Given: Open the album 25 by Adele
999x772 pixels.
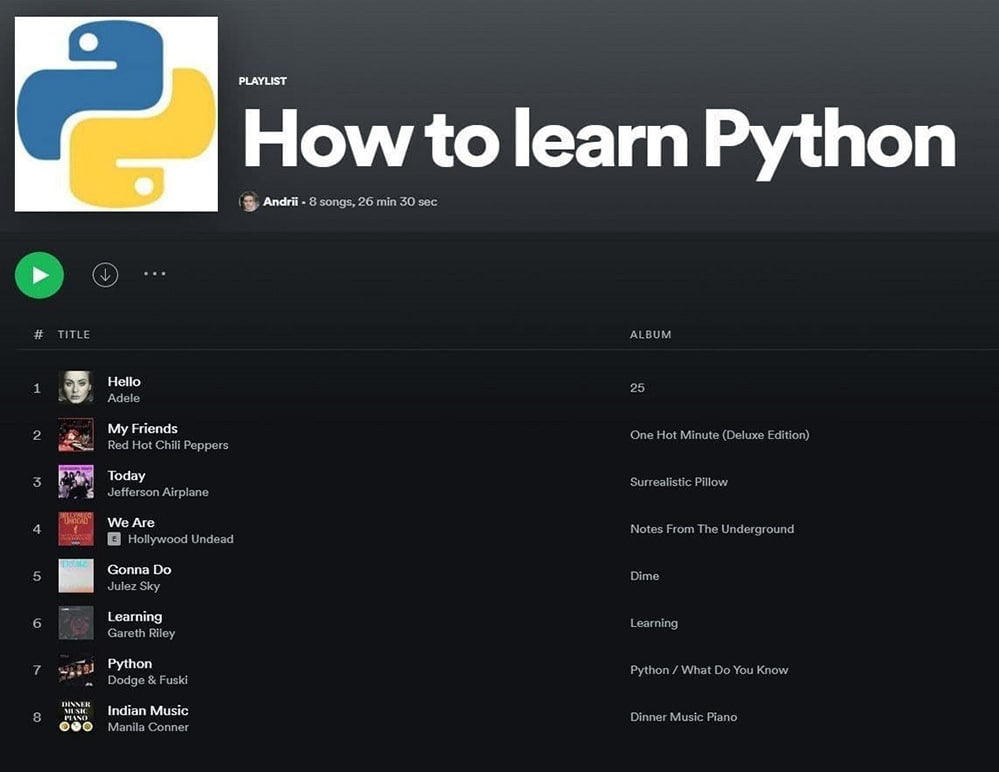Looking at the screenshot, I should pyautogui.click(x=638, y=388).
